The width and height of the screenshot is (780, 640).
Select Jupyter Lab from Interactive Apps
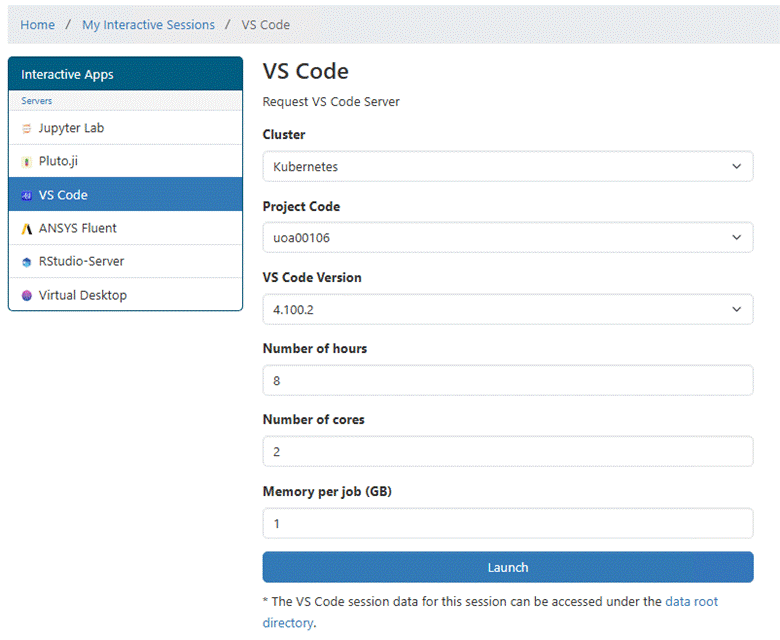(71, 128)
